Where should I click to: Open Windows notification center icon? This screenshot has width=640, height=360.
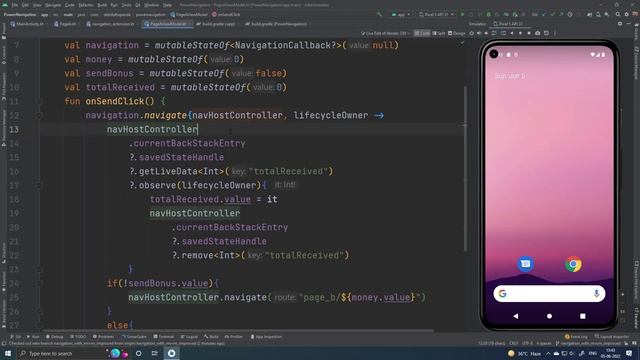click(x=629, y=353)
